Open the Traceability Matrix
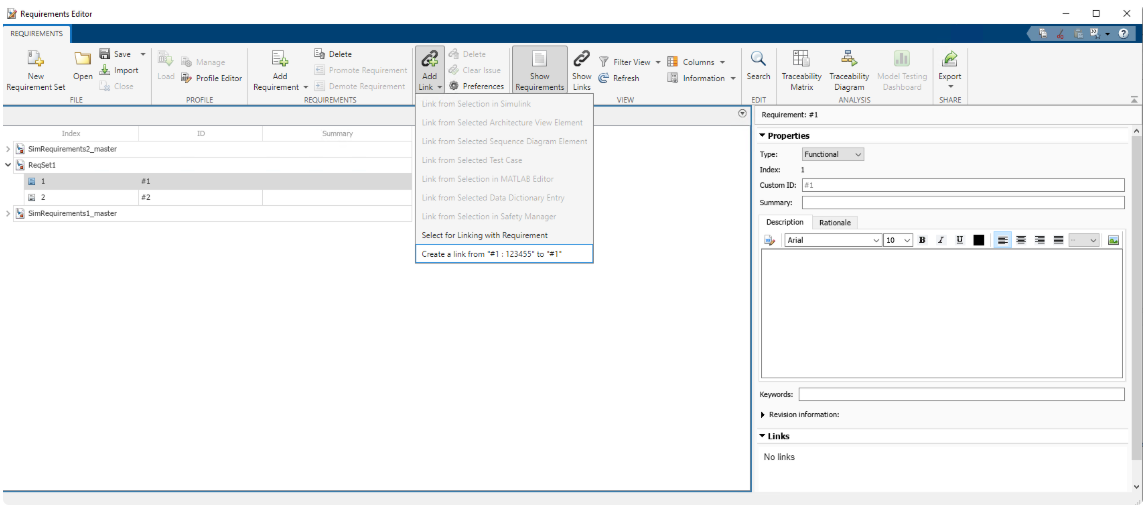Image resolution: width=1143 pixels, height=507 pixels. (x=801, y=59)
